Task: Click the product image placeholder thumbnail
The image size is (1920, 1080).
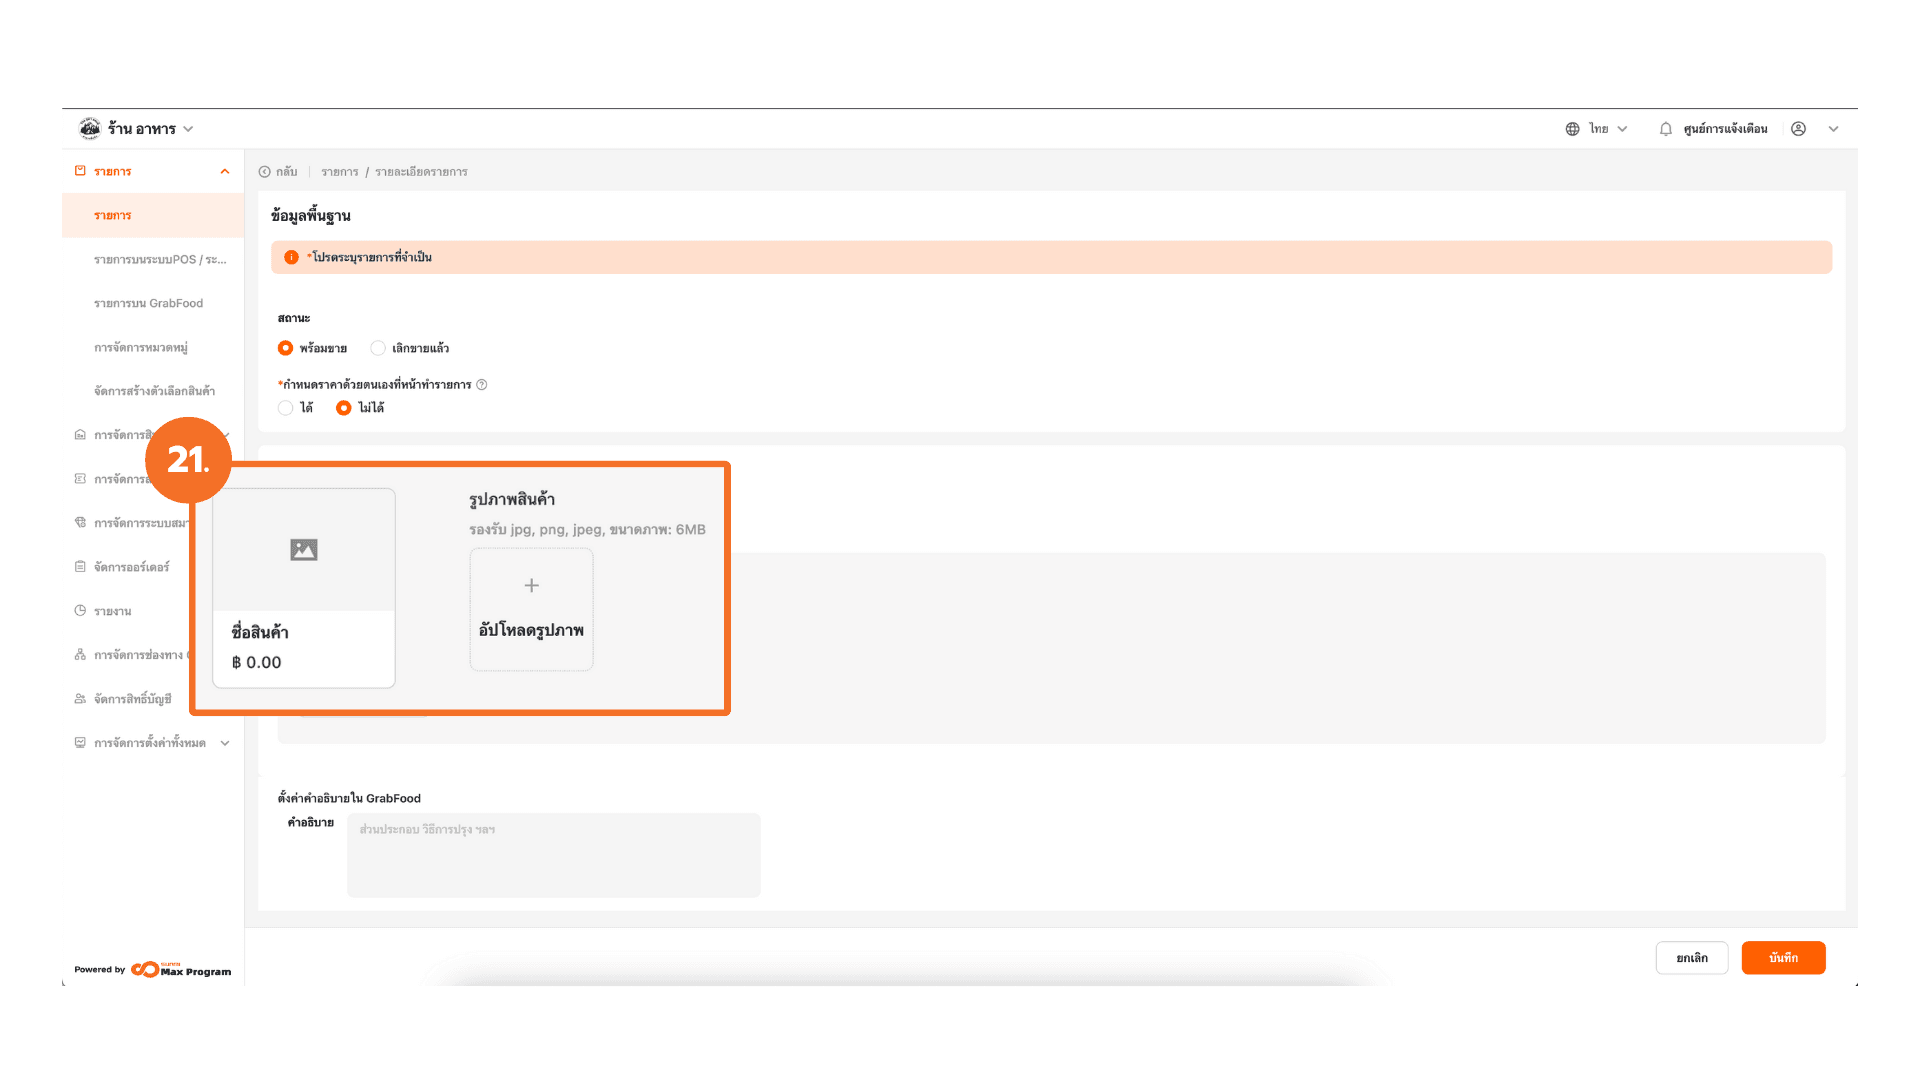Action: (x=304, y=550)
